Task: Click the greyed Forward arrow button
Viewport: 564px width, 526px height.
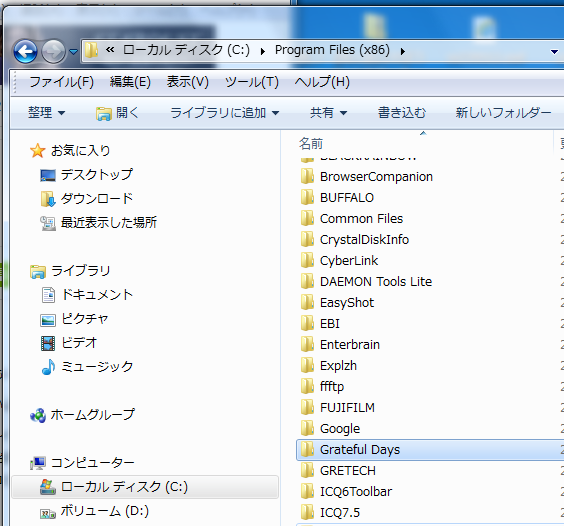Action: [53, 51]
